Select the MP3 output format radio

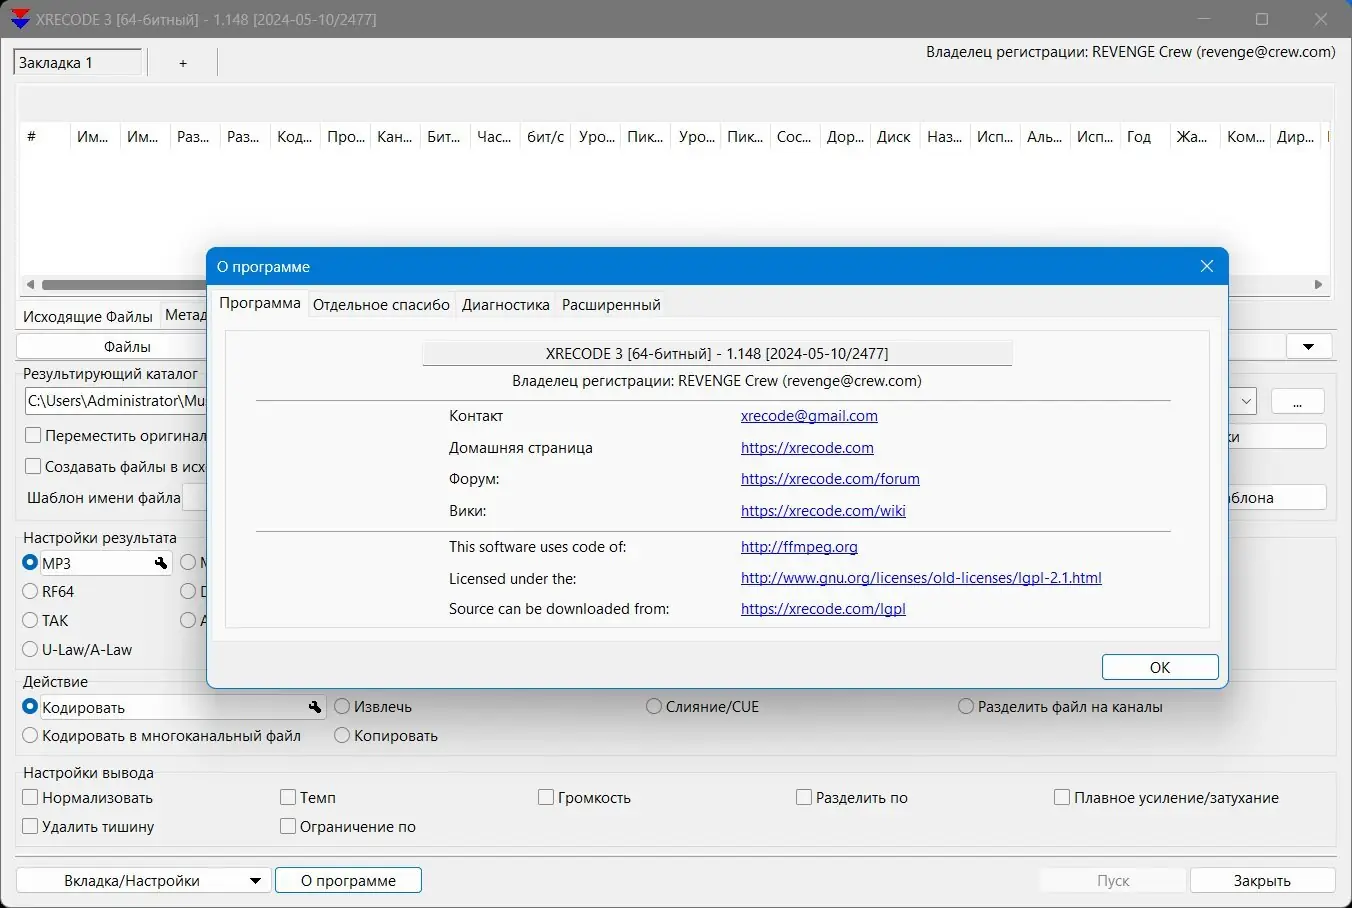coord(30,563)
